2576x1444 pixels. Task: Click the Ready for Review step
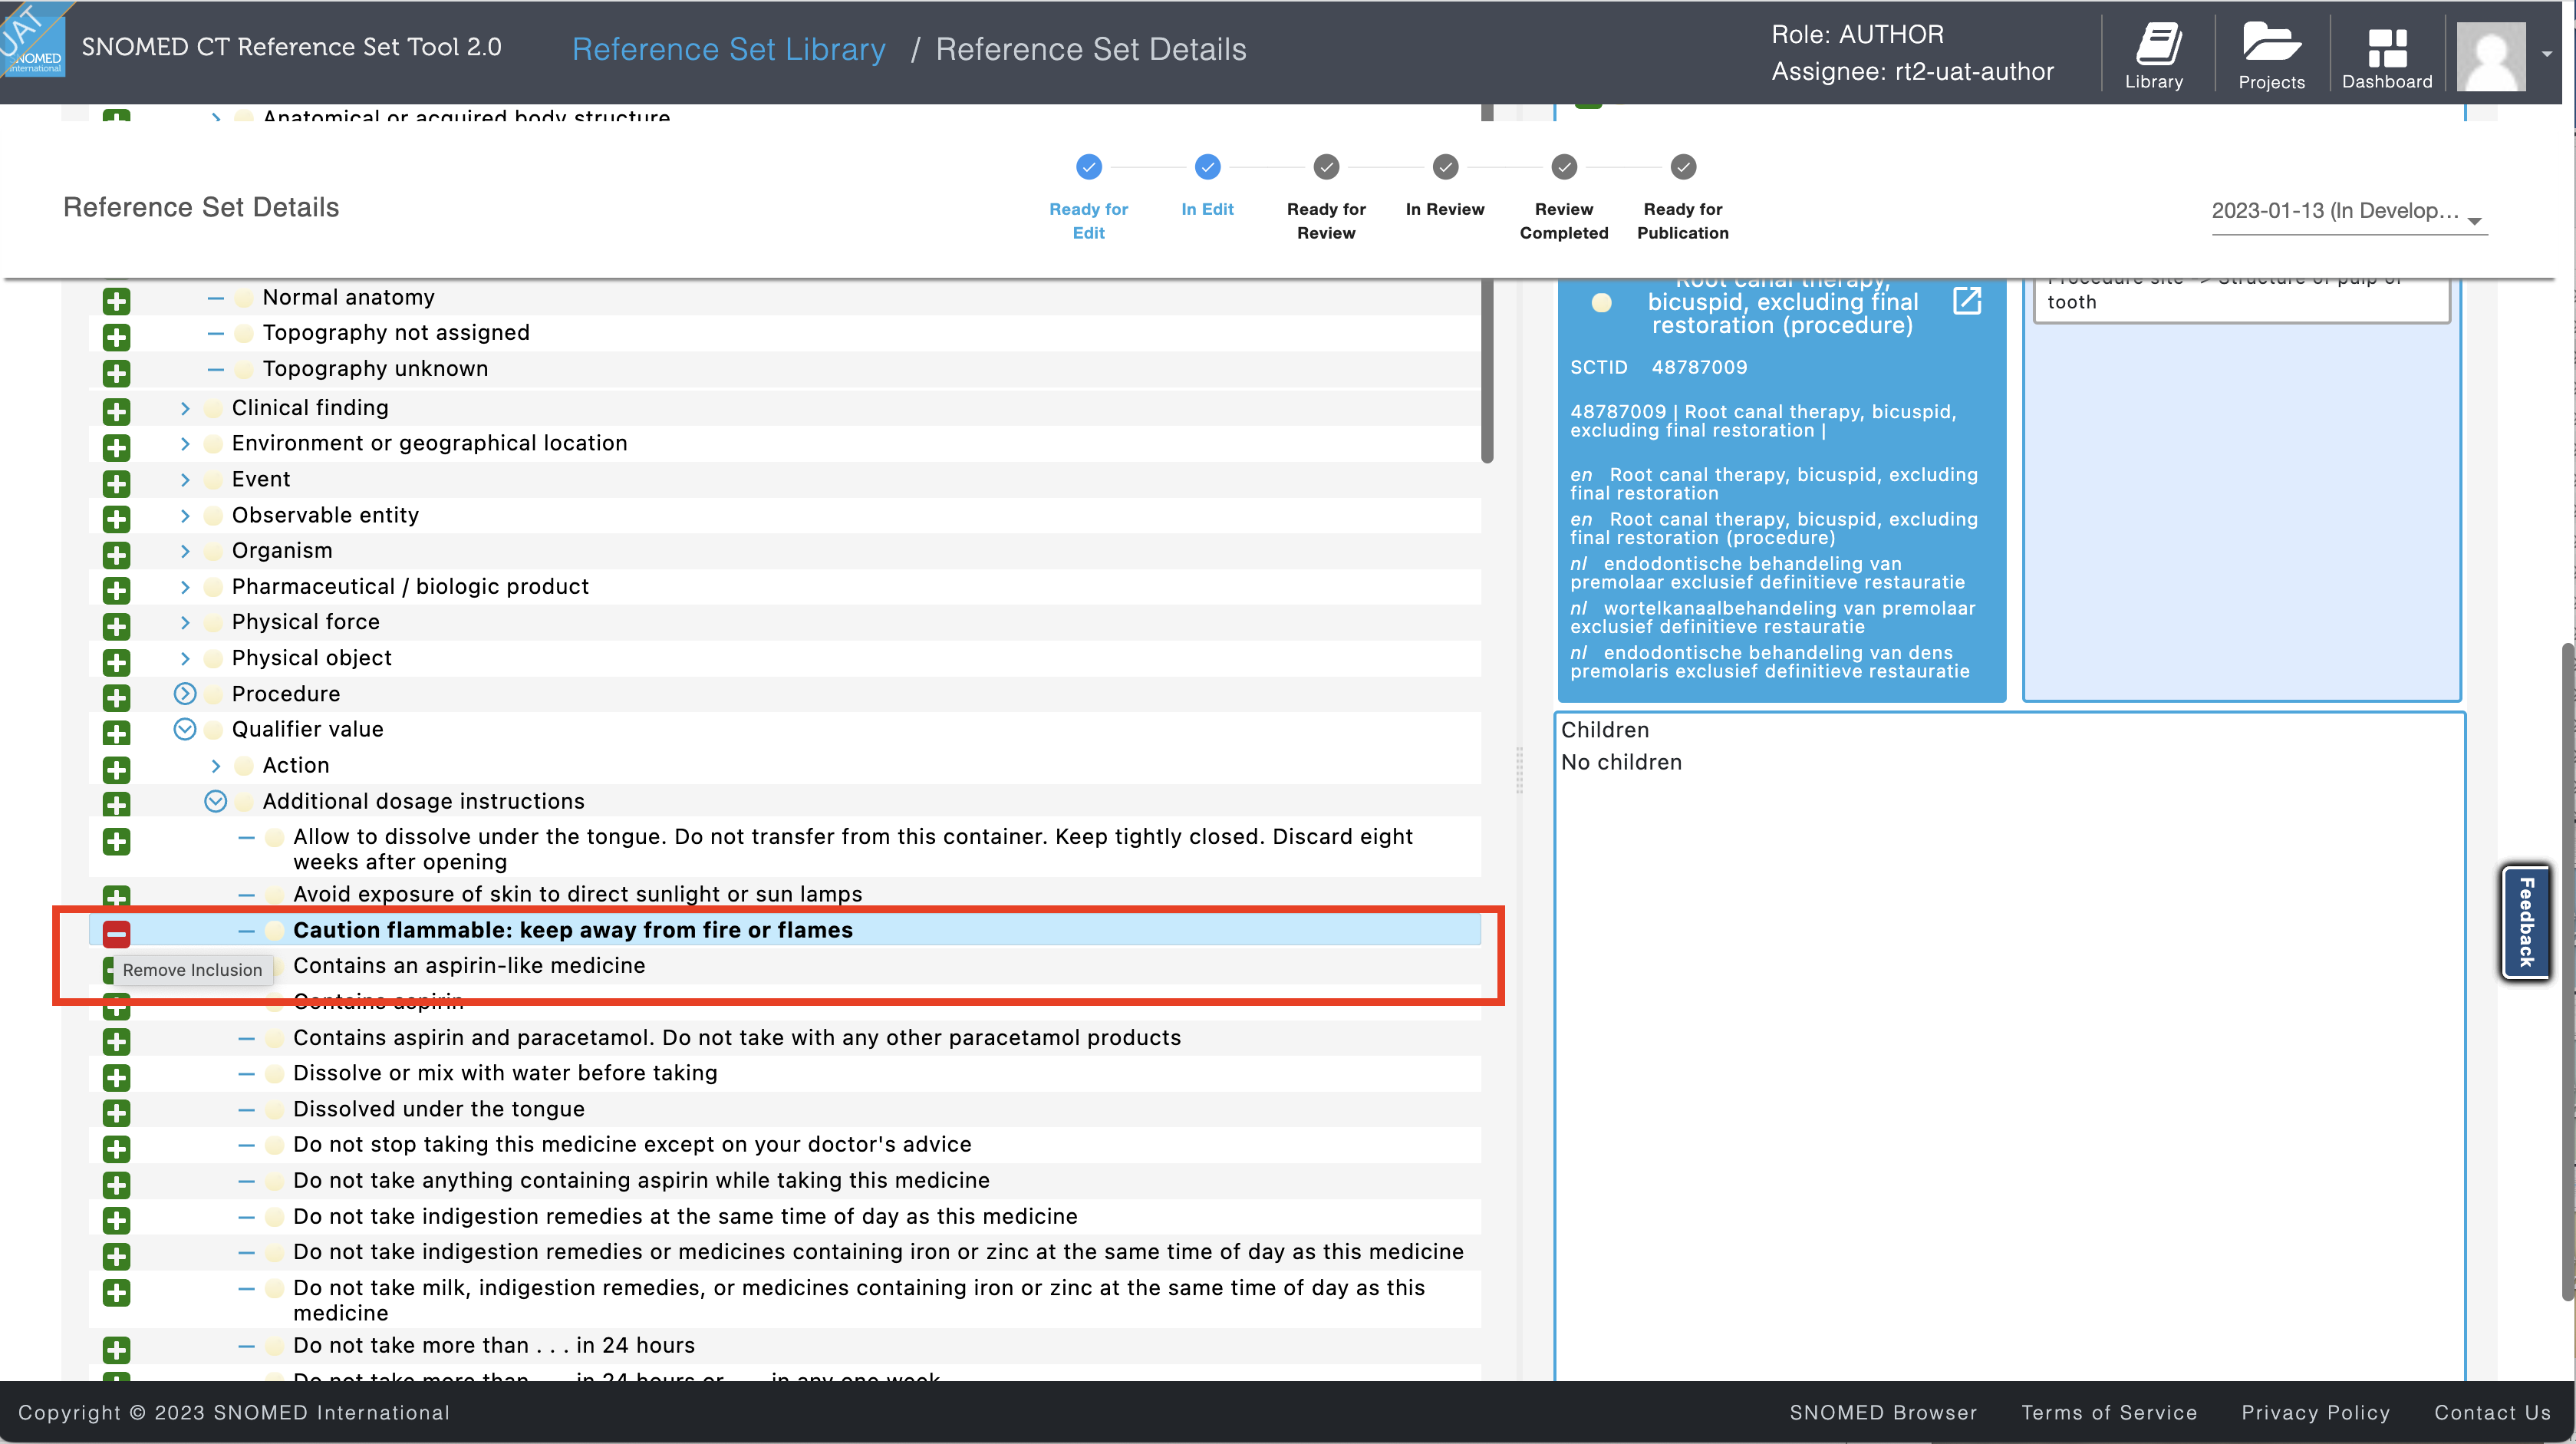1326,198
